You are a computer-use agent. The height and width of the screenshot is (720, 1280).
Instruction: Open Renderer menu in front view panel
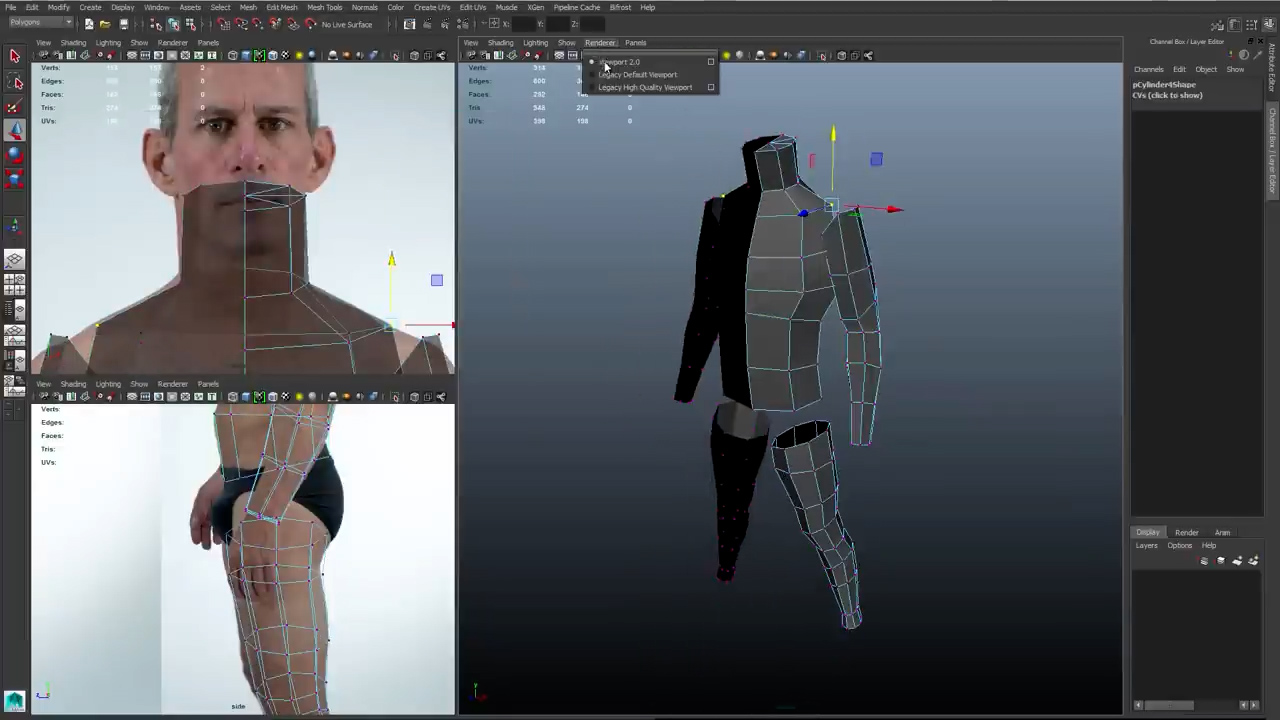[172, 43]
